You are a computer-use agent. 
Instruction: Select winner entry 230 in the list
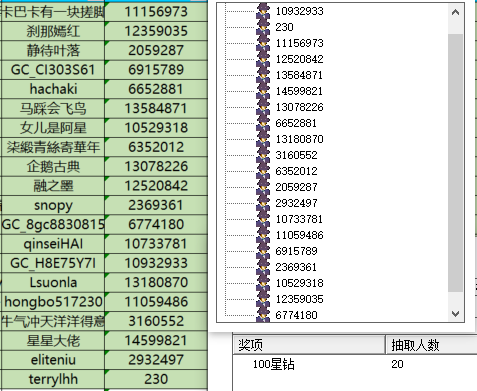(x=284, y=27)
